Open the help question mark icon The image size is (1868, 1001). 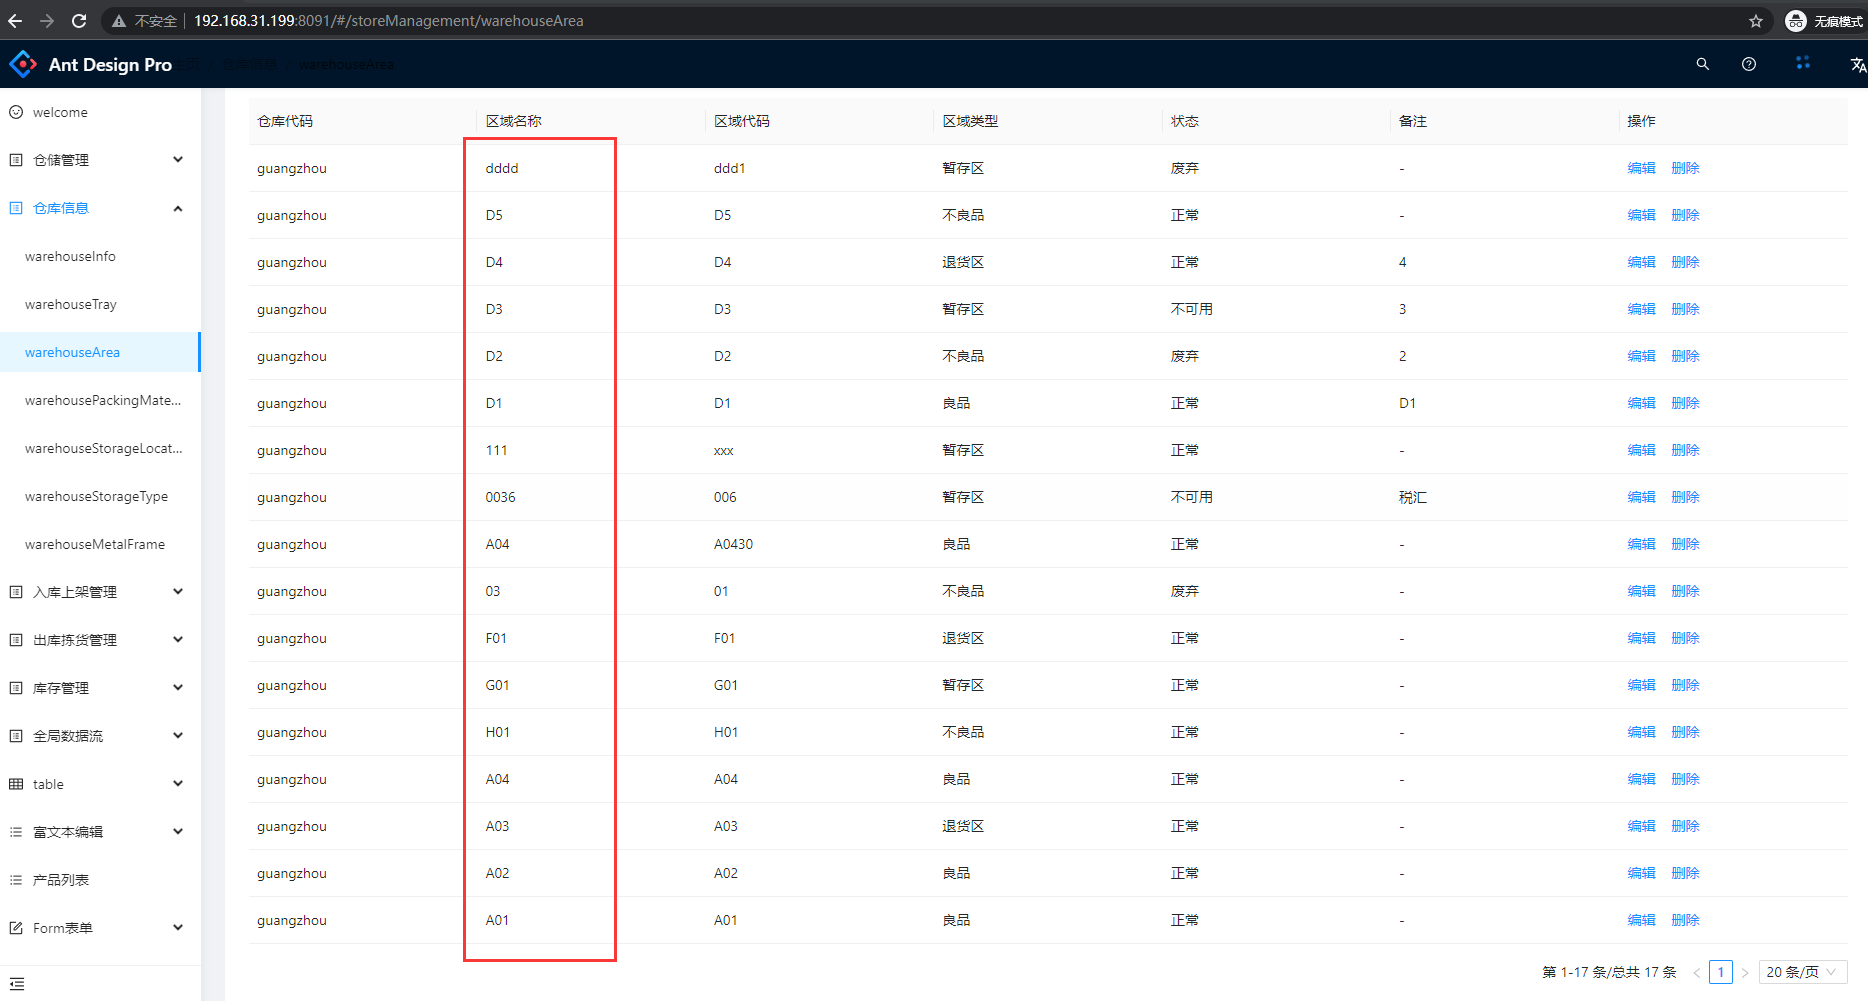pos(1748,64)
